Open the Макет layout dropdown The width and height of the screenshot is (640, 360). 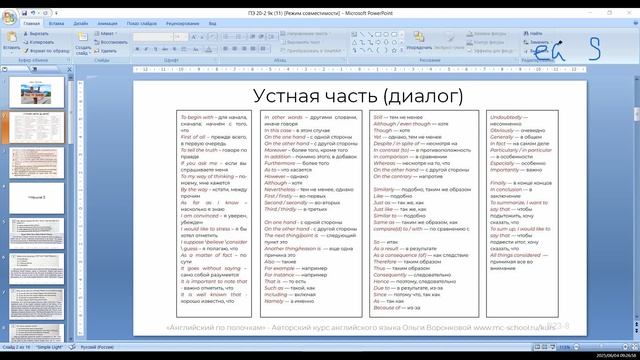click(106, 33)
